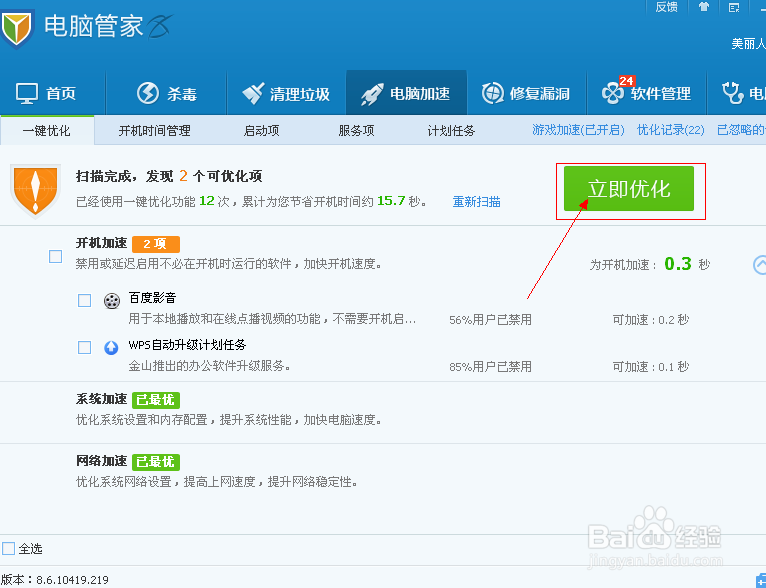Click the 系统加速 section title
The height and width of the screenshot is (588, 766).
(101, 399)
